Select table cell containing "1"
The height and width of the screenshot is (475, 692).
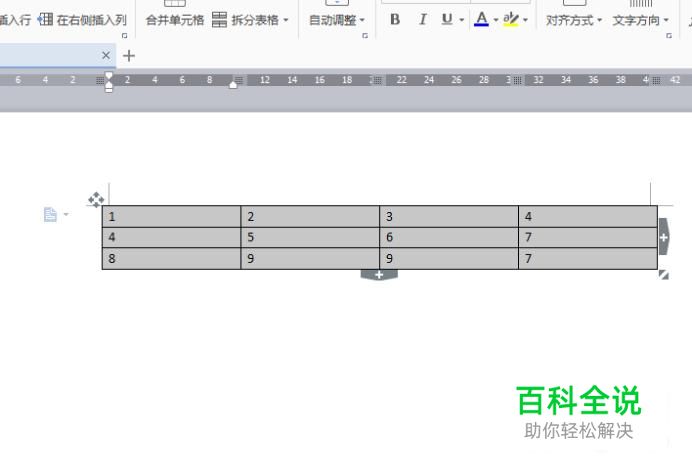(171, 216)
